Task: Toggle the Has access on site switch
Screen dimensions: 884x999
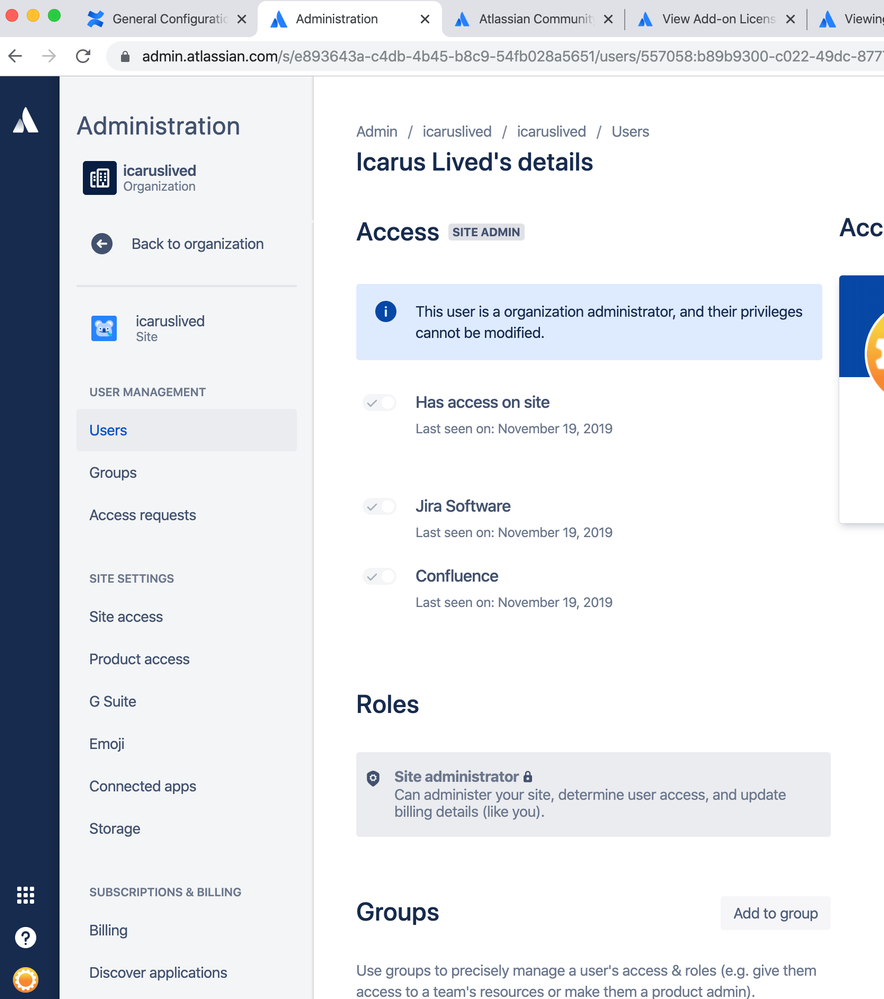Action: pos(379,403)
